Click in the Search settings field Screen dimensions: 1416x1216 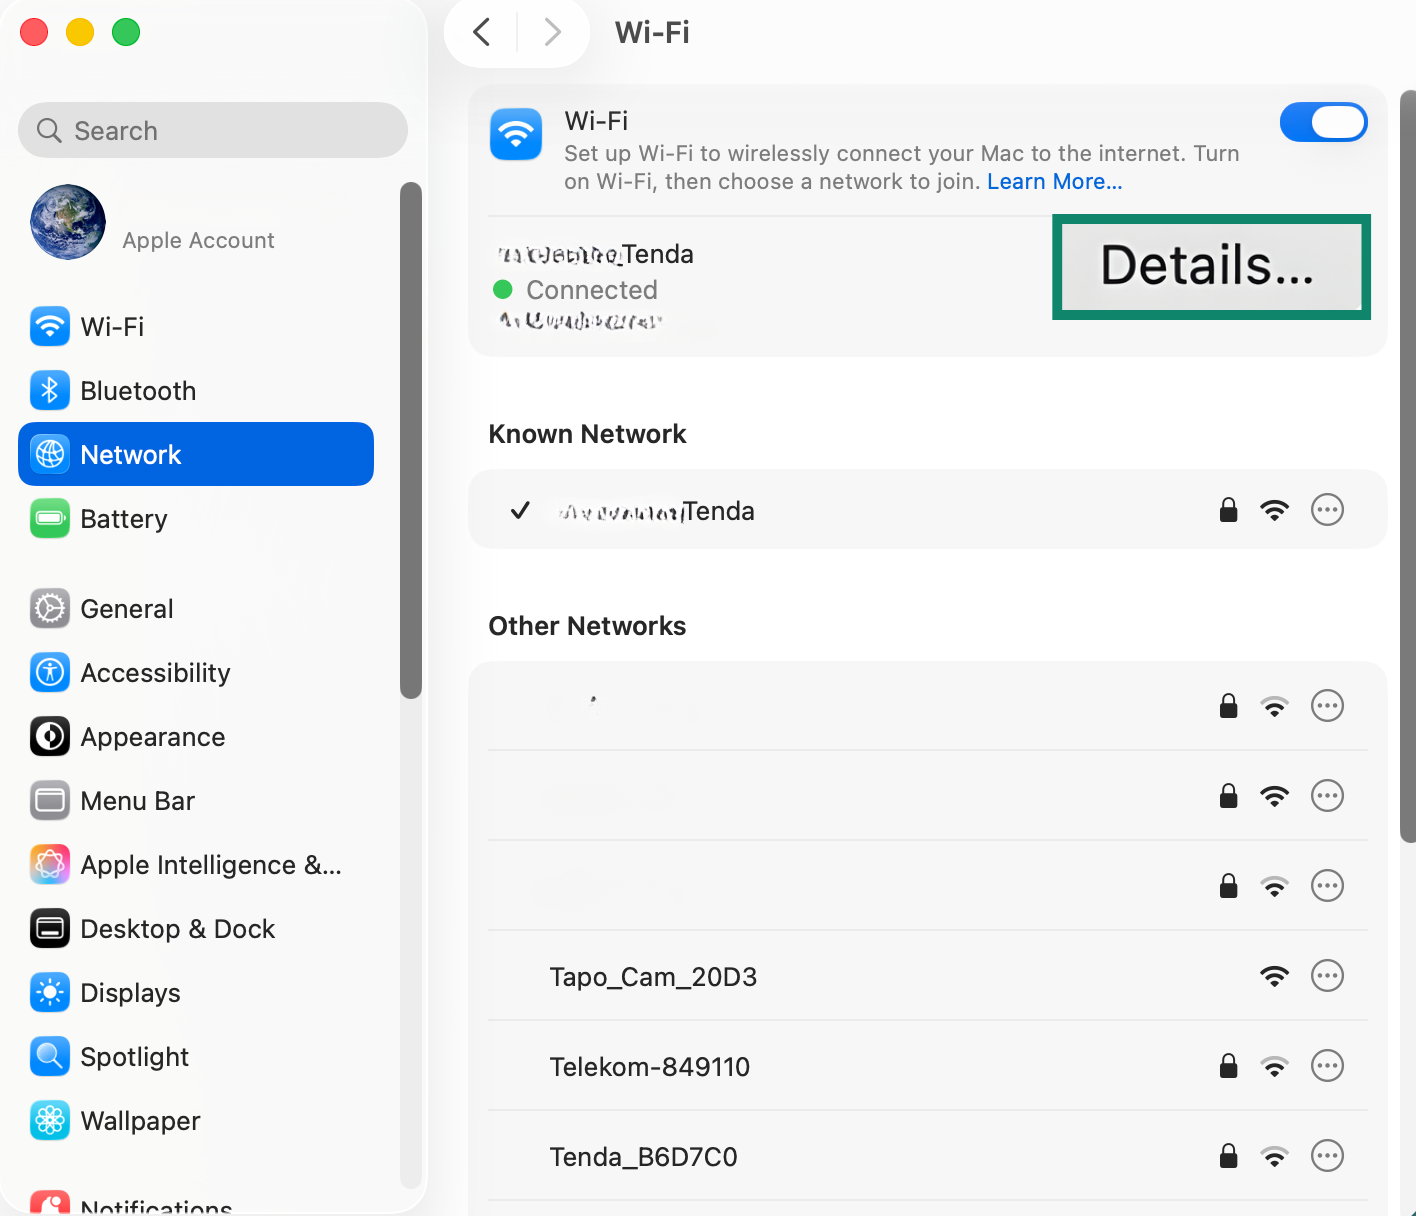click(212, 130)
